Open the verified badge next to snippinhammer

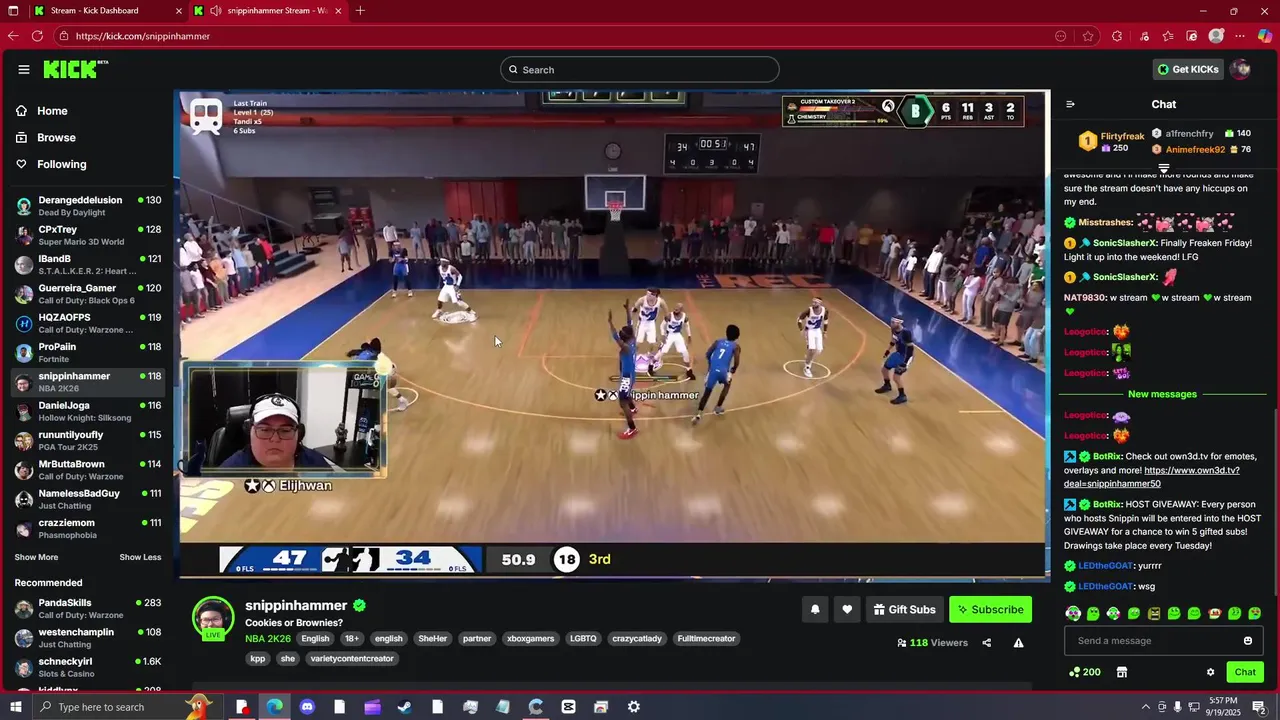[359, 605]
